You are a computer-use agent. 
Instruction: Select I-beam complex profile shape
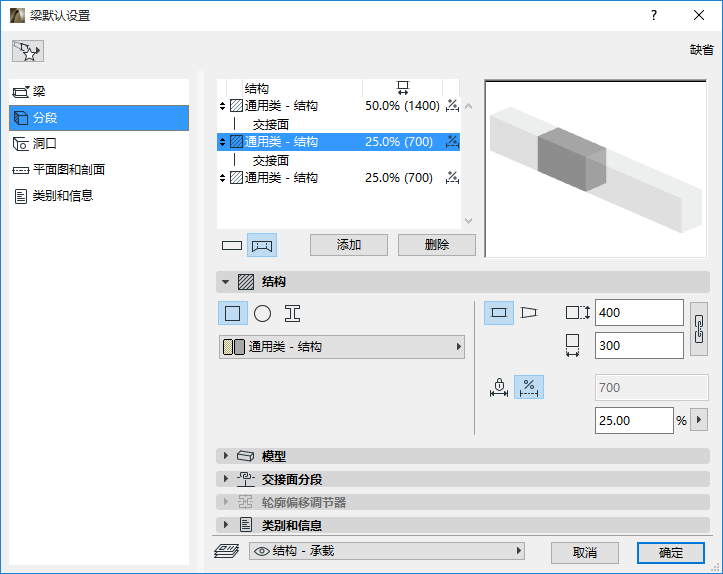[x=292, y=314]
